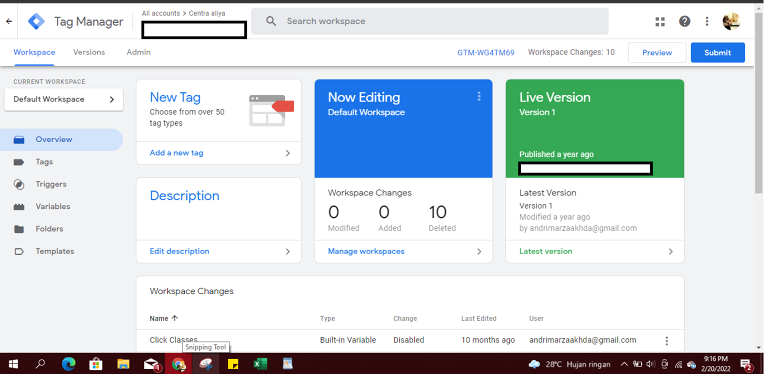Sort by Name using the up arrow
The height and width of the screenshot is (374, 768).
coord(175,318)
